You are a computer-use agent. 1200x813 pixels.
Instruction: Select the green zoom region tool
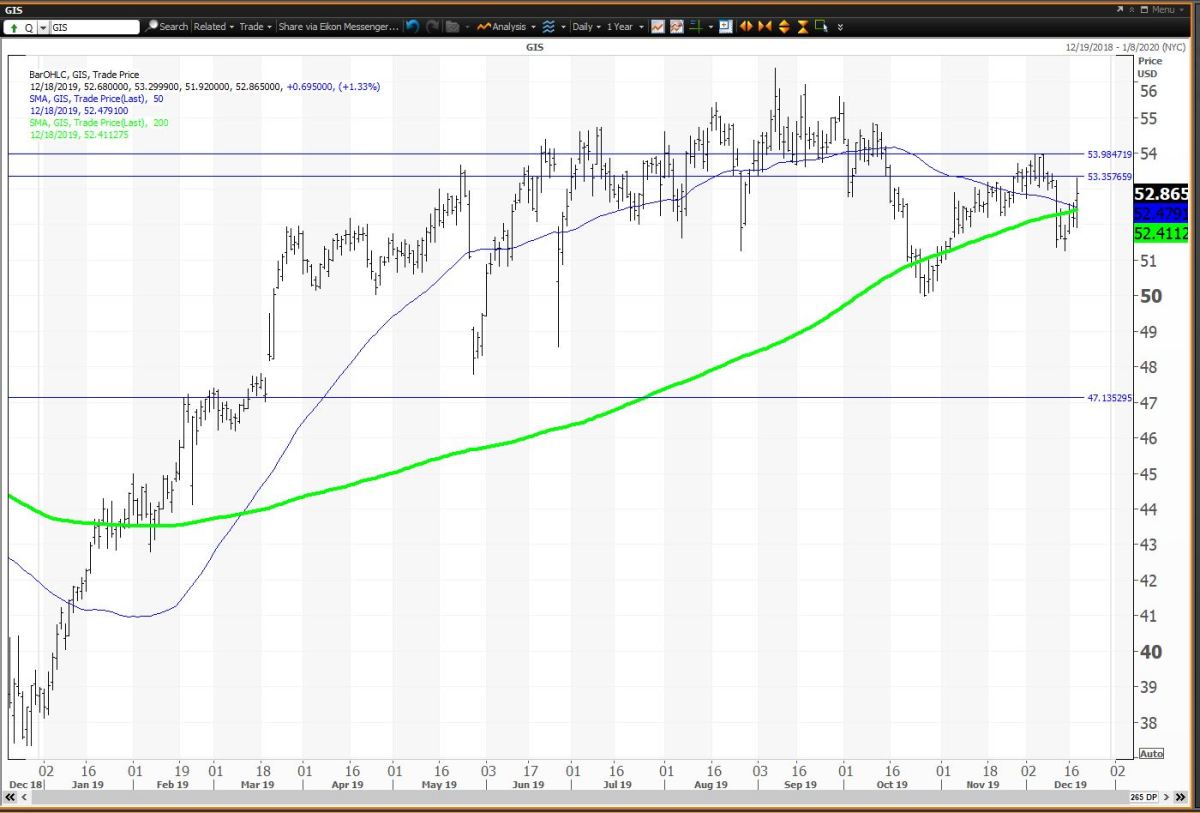click(x=821, y=27)
